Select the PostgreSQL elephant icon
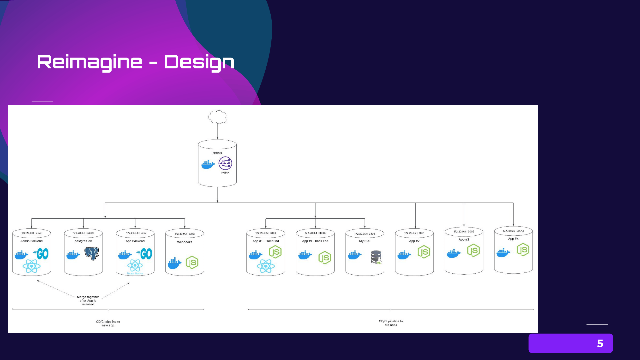The width and height of the screenshot is (640, 360). coord(92,253)
